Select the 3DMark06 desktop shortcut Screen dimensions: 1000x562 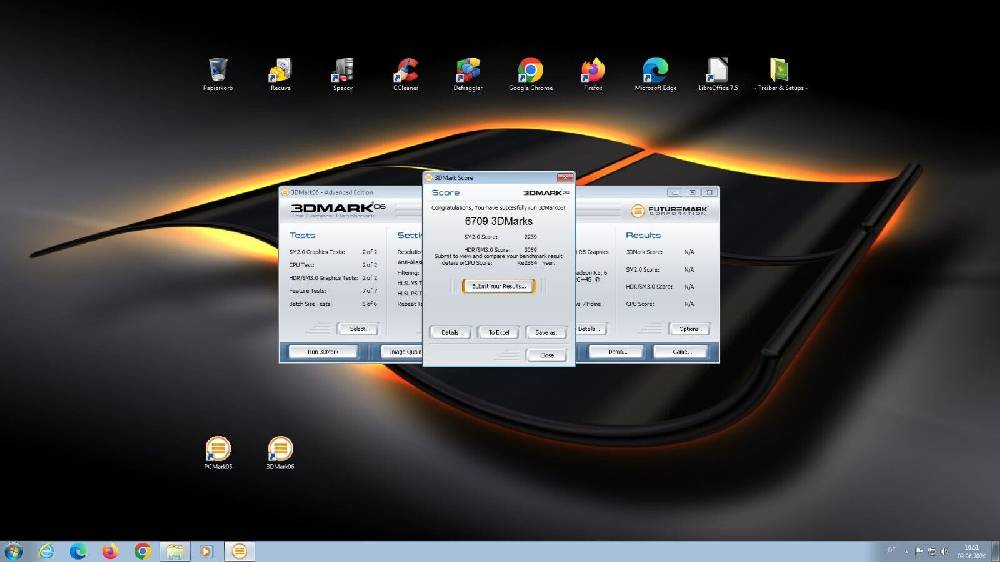click(280, 453)
